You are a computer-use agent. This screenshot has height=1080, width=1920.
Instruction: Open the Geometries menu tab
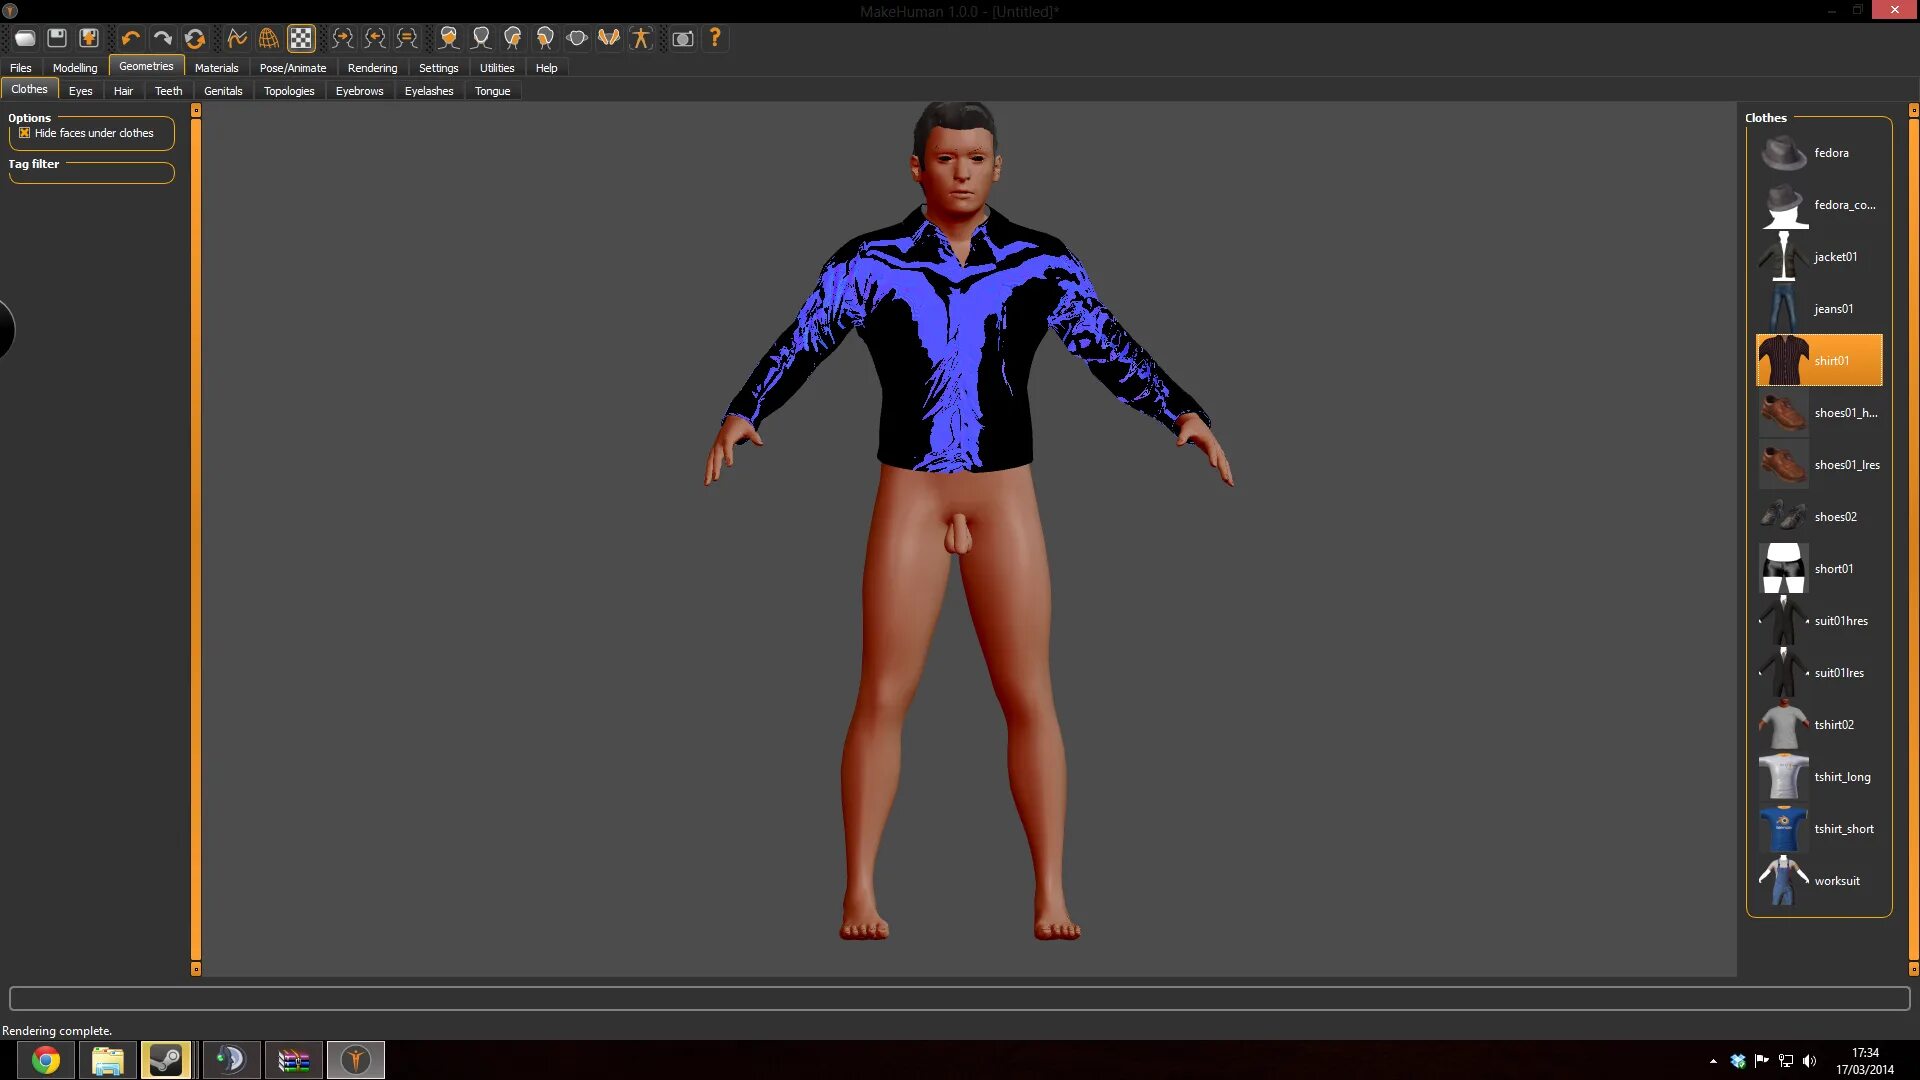[145, 66]
